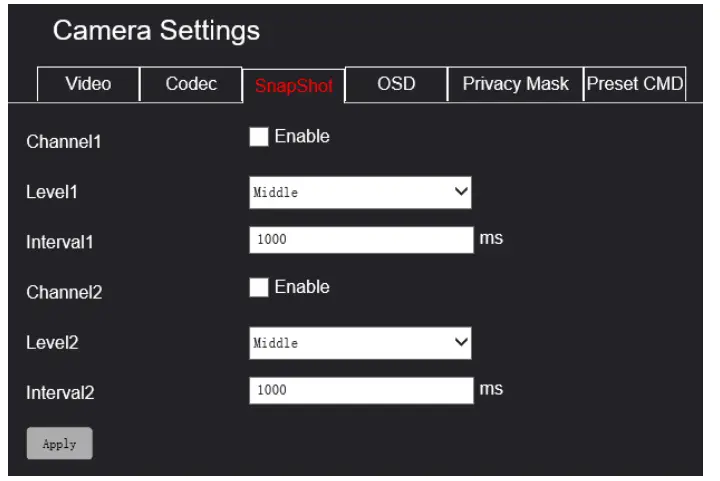Go to the OSD tab
720x481 pixels.
coord(396,84)
